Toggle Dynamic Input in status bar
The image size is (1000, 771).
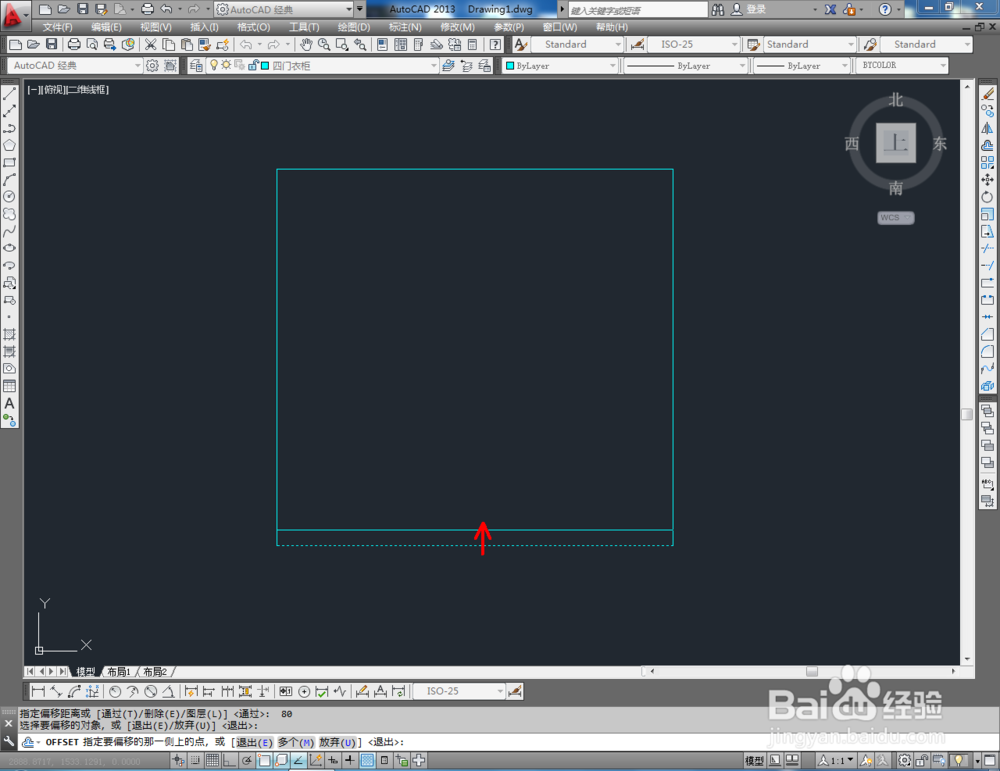[332, 760]
